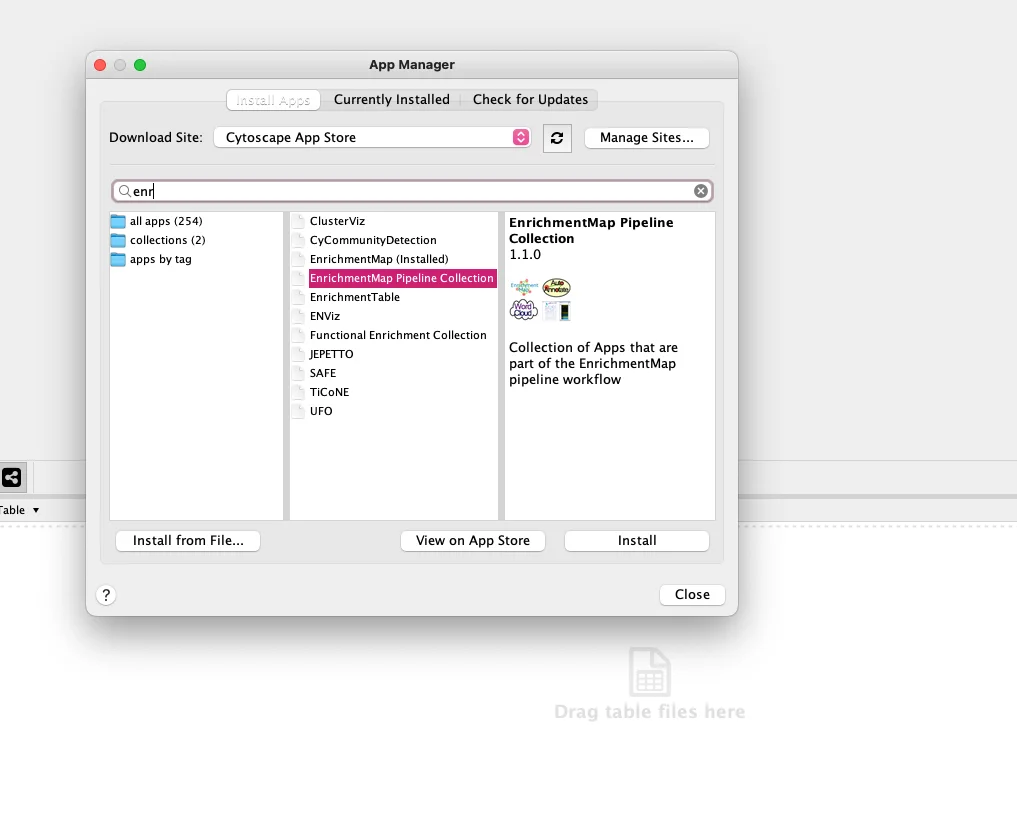Viewport: 1017px width, 837px height.
Task: Switch to the Check for Updates tab
Action: pyautogui.click(x=530, y=100)
